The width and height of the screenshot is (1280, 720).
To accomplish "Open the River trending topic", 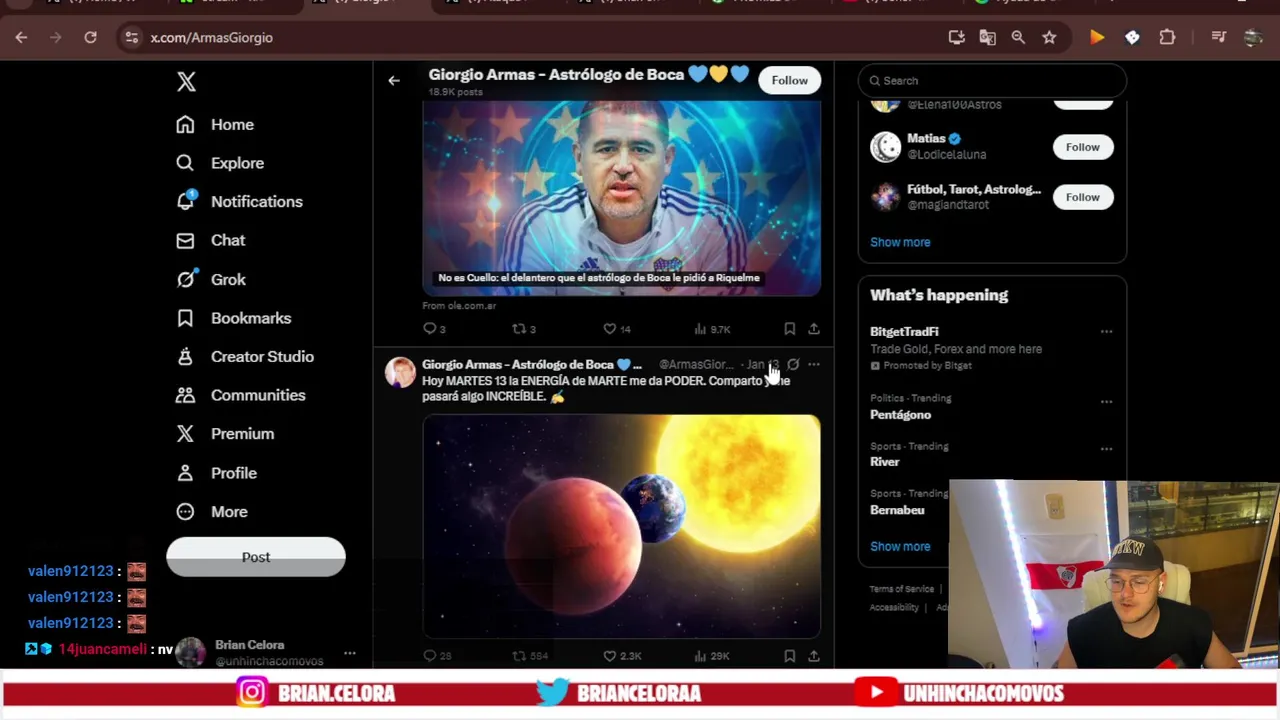I will pos(884,462).
